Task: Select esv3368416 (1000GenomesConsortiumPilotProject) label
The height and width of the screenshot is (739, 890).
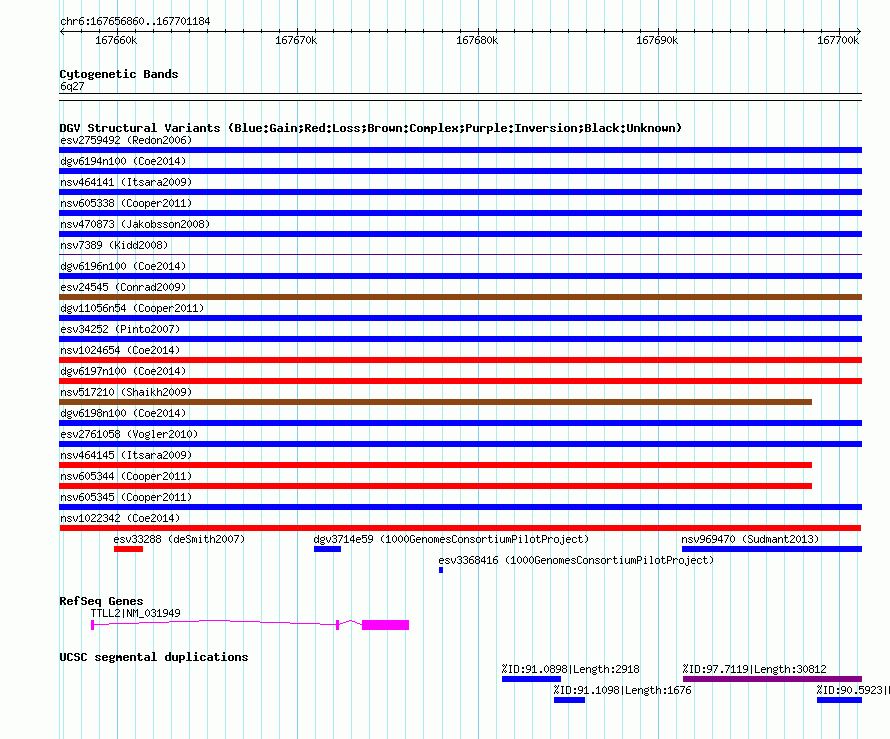Action: pos(576,560)
